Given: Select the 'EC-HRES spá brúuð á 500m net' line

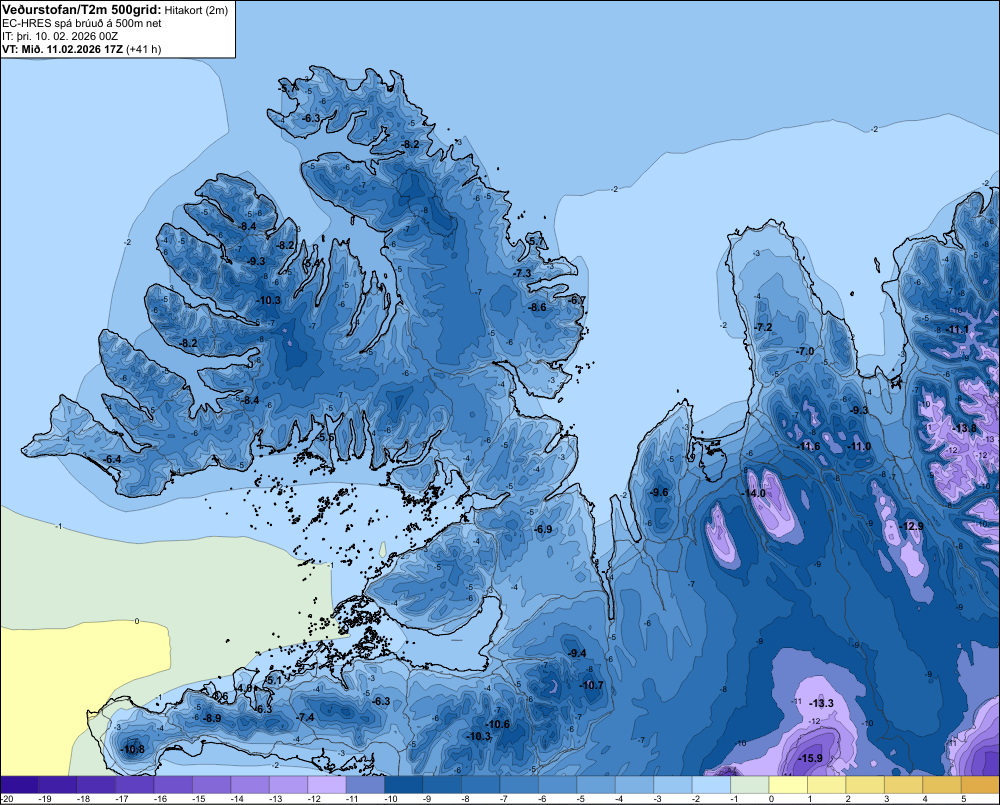Looking at the screenshot, I should tap(82, 23).
